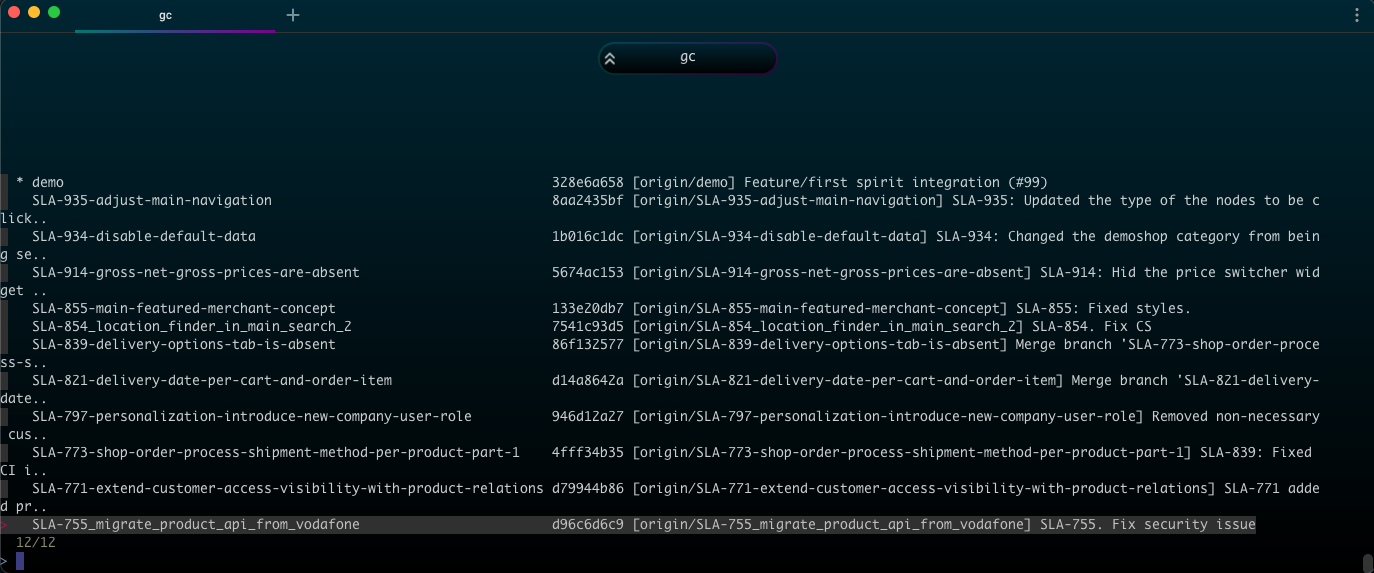Click the [origin/SLA-934-disable-default-data] remote ref
1374x573 pixels.
point(780,237)
